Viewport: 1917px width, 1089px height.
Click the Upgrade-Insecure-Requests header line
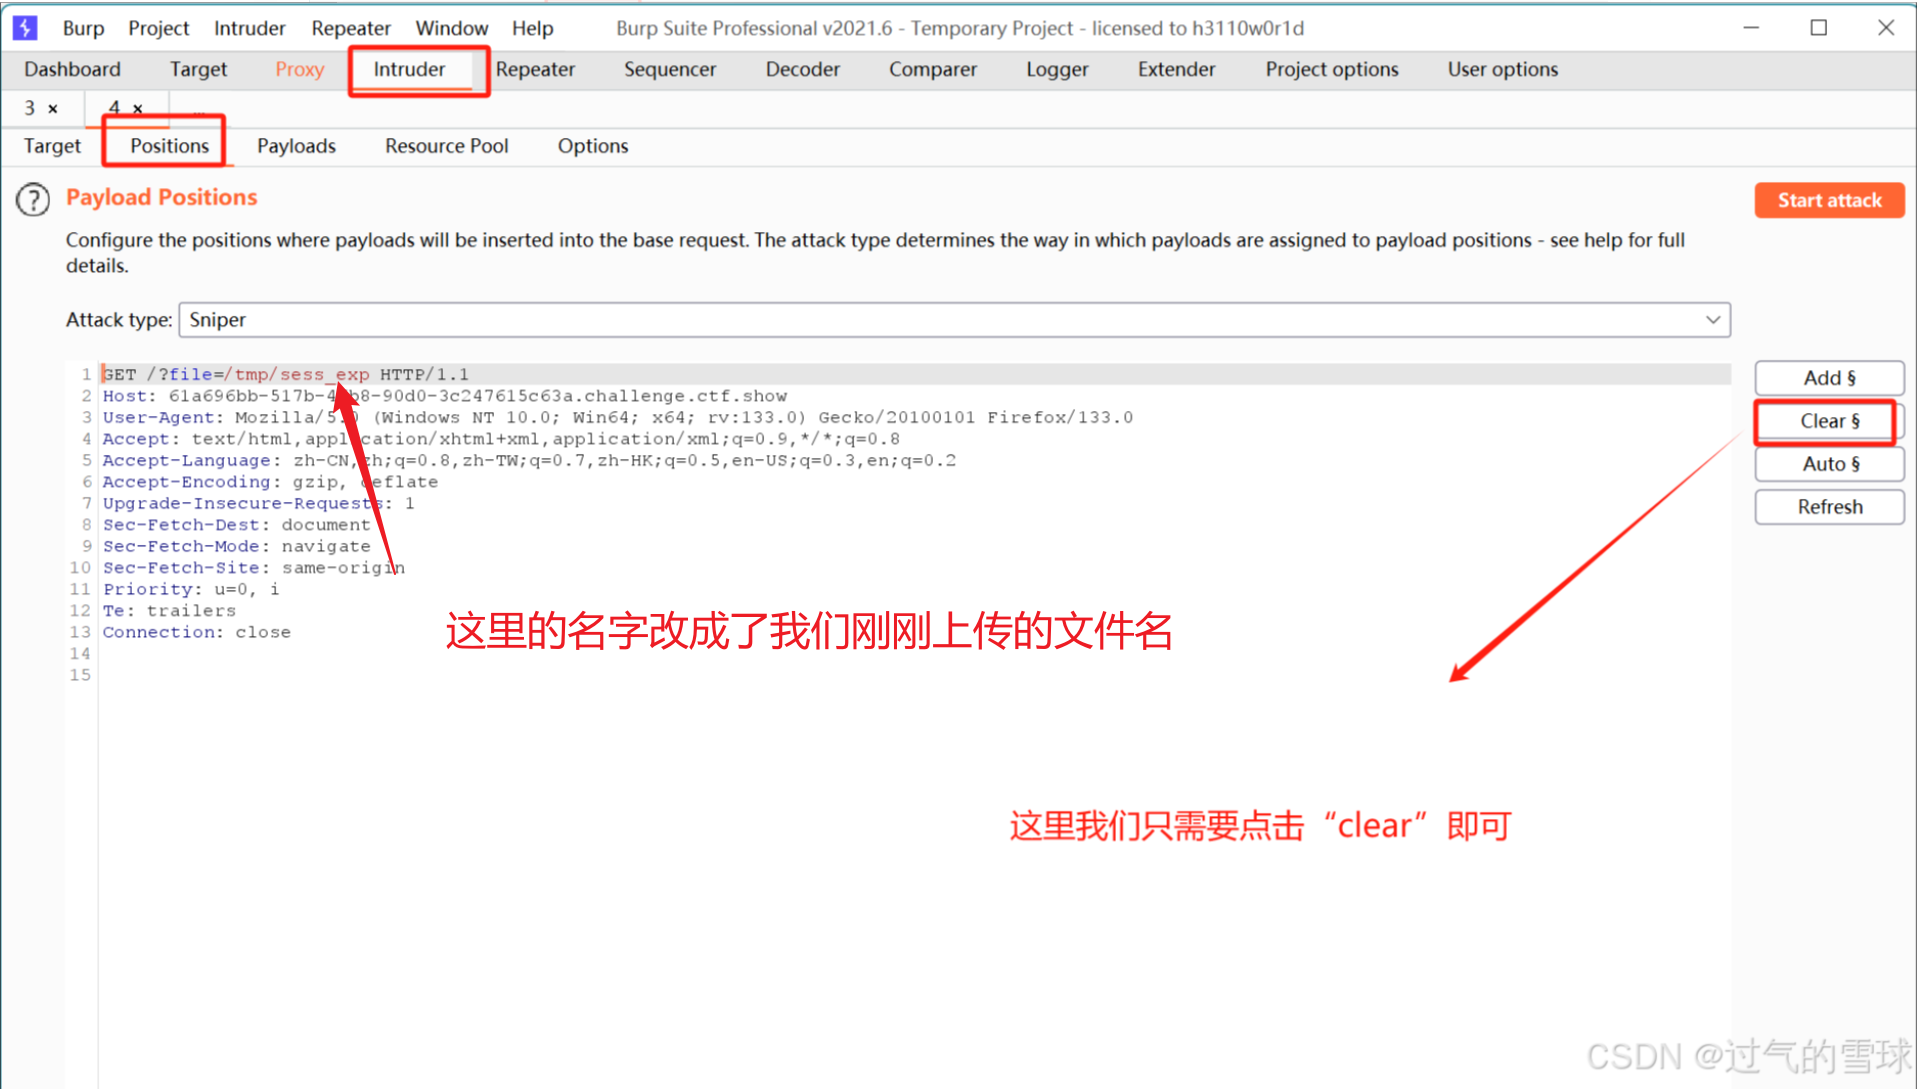coord(258,503)
